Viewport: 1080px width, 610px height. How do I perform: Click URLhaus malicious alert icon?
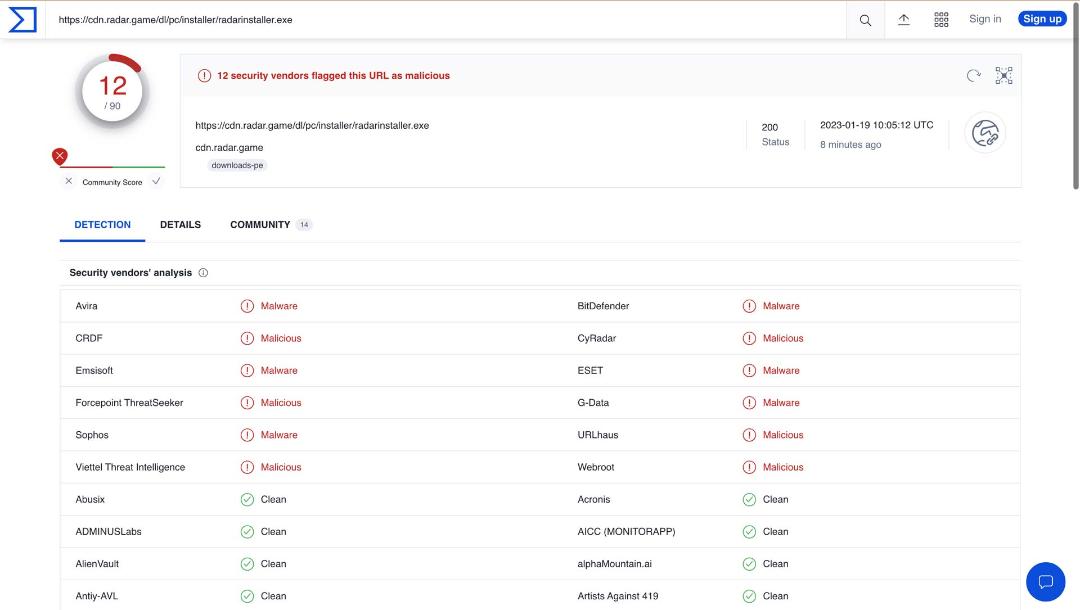point(749,435)
